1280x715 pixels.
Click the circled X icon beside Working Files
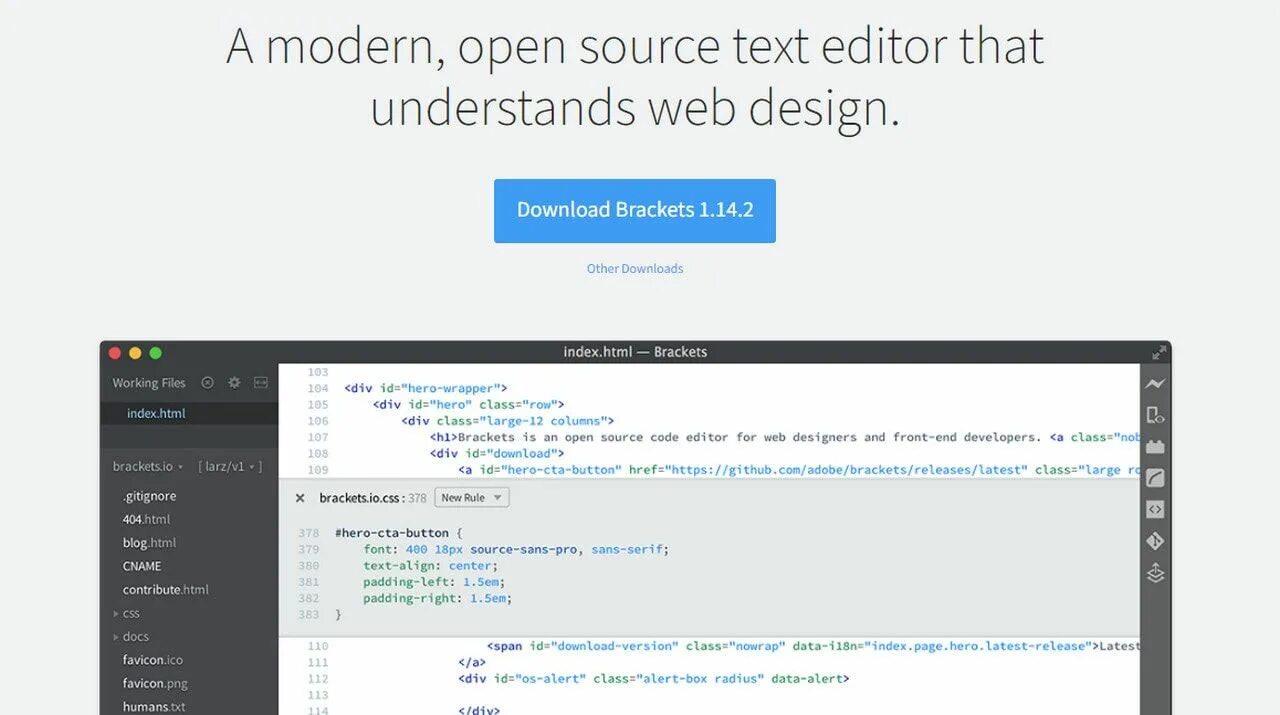[x=208, y=382]
